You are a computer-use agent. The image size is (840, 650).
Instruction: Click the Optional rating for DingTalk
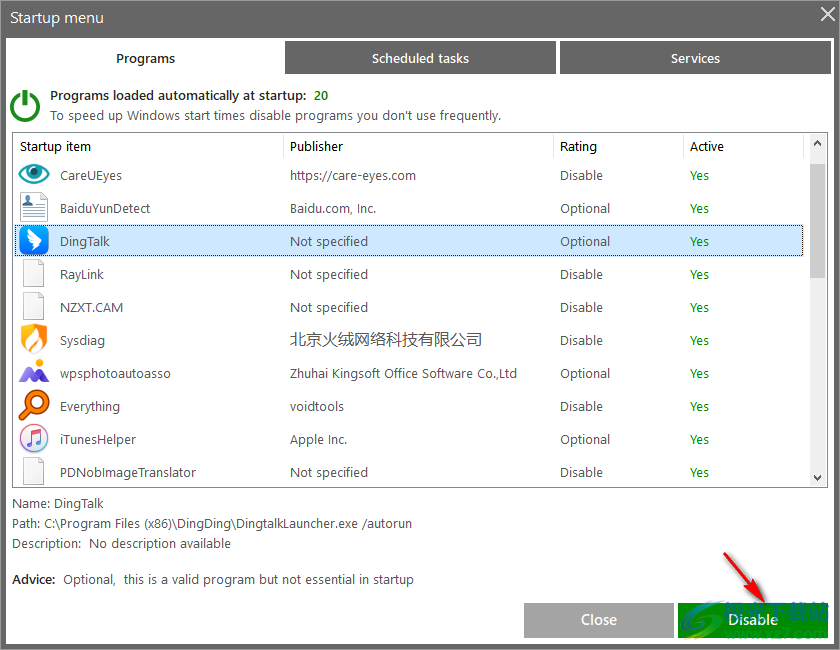tap(584, 242)
